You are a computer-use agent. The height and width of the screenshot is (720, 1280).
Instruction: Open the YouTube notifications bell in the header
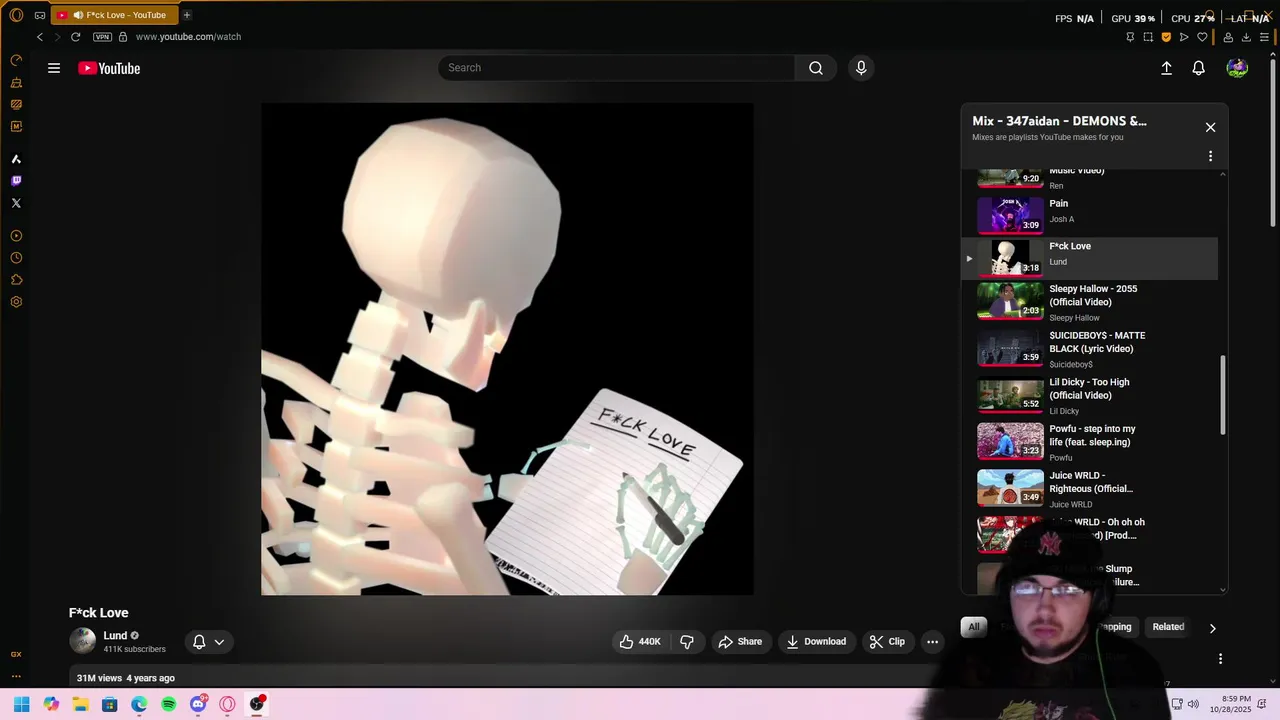(1198, 68)
